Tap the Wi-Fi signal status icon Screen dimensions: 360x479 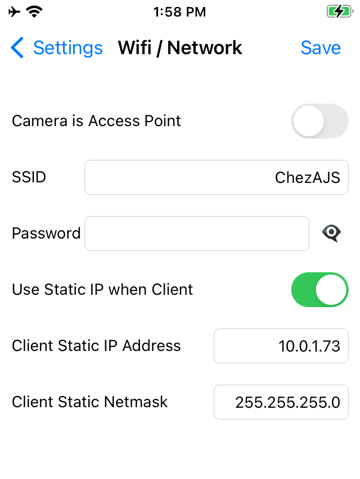pos(34,12)
